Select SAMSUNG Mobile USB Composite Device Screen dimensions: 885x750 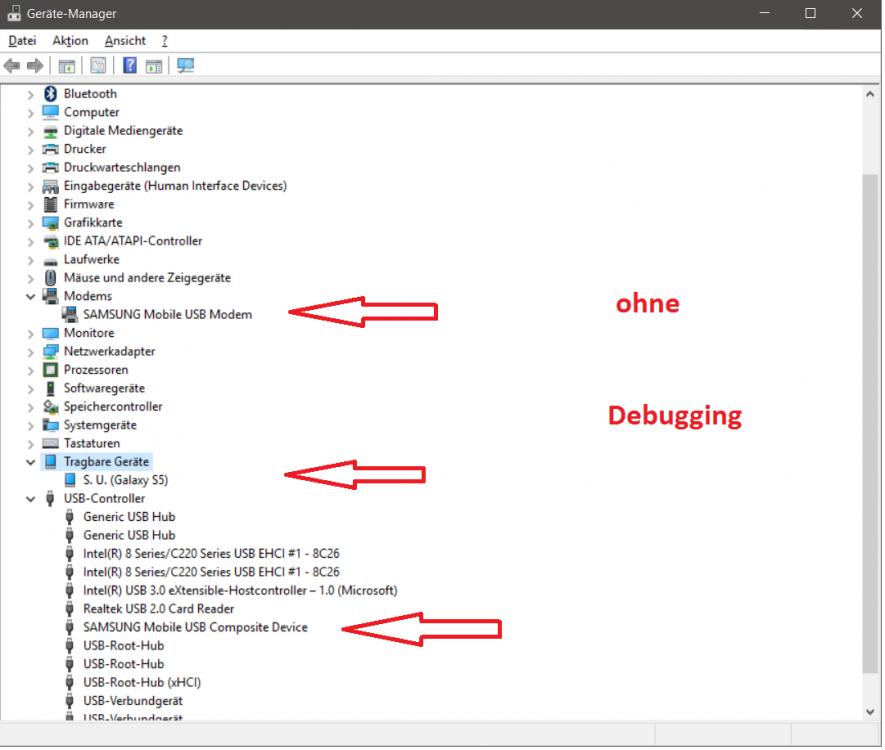(x=196, y=627)
